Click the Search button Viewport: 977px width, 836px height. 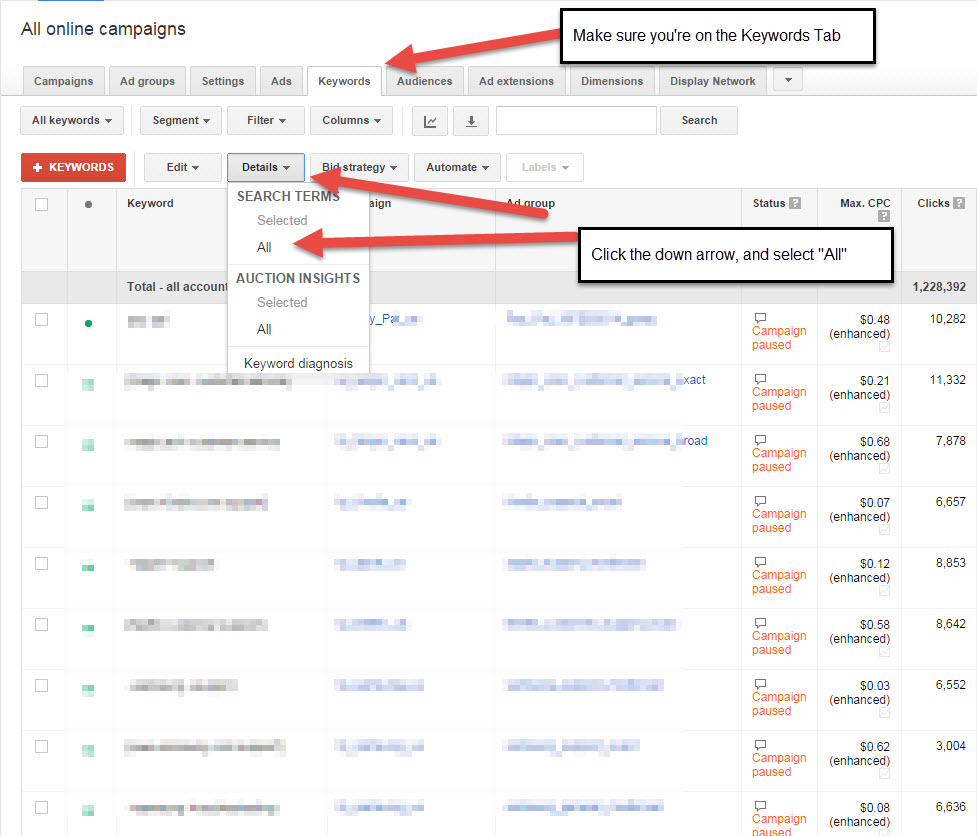[x=698, y=120]
